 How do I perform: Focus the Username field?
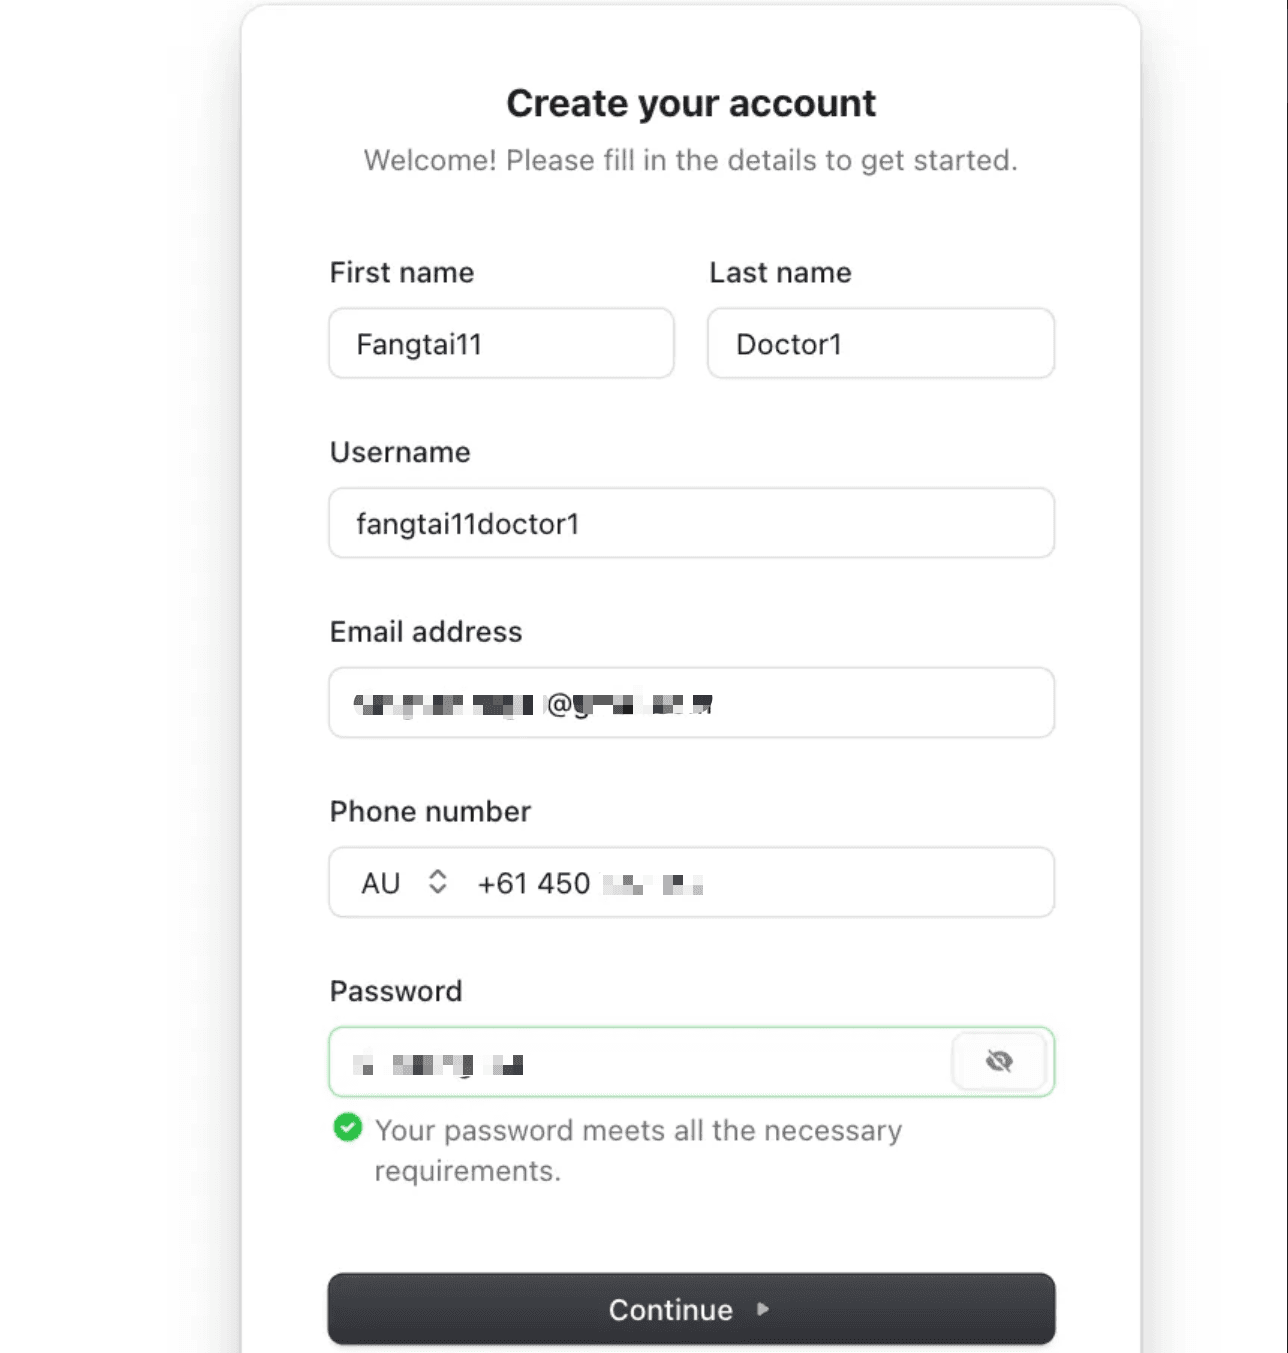pos(690,523)
